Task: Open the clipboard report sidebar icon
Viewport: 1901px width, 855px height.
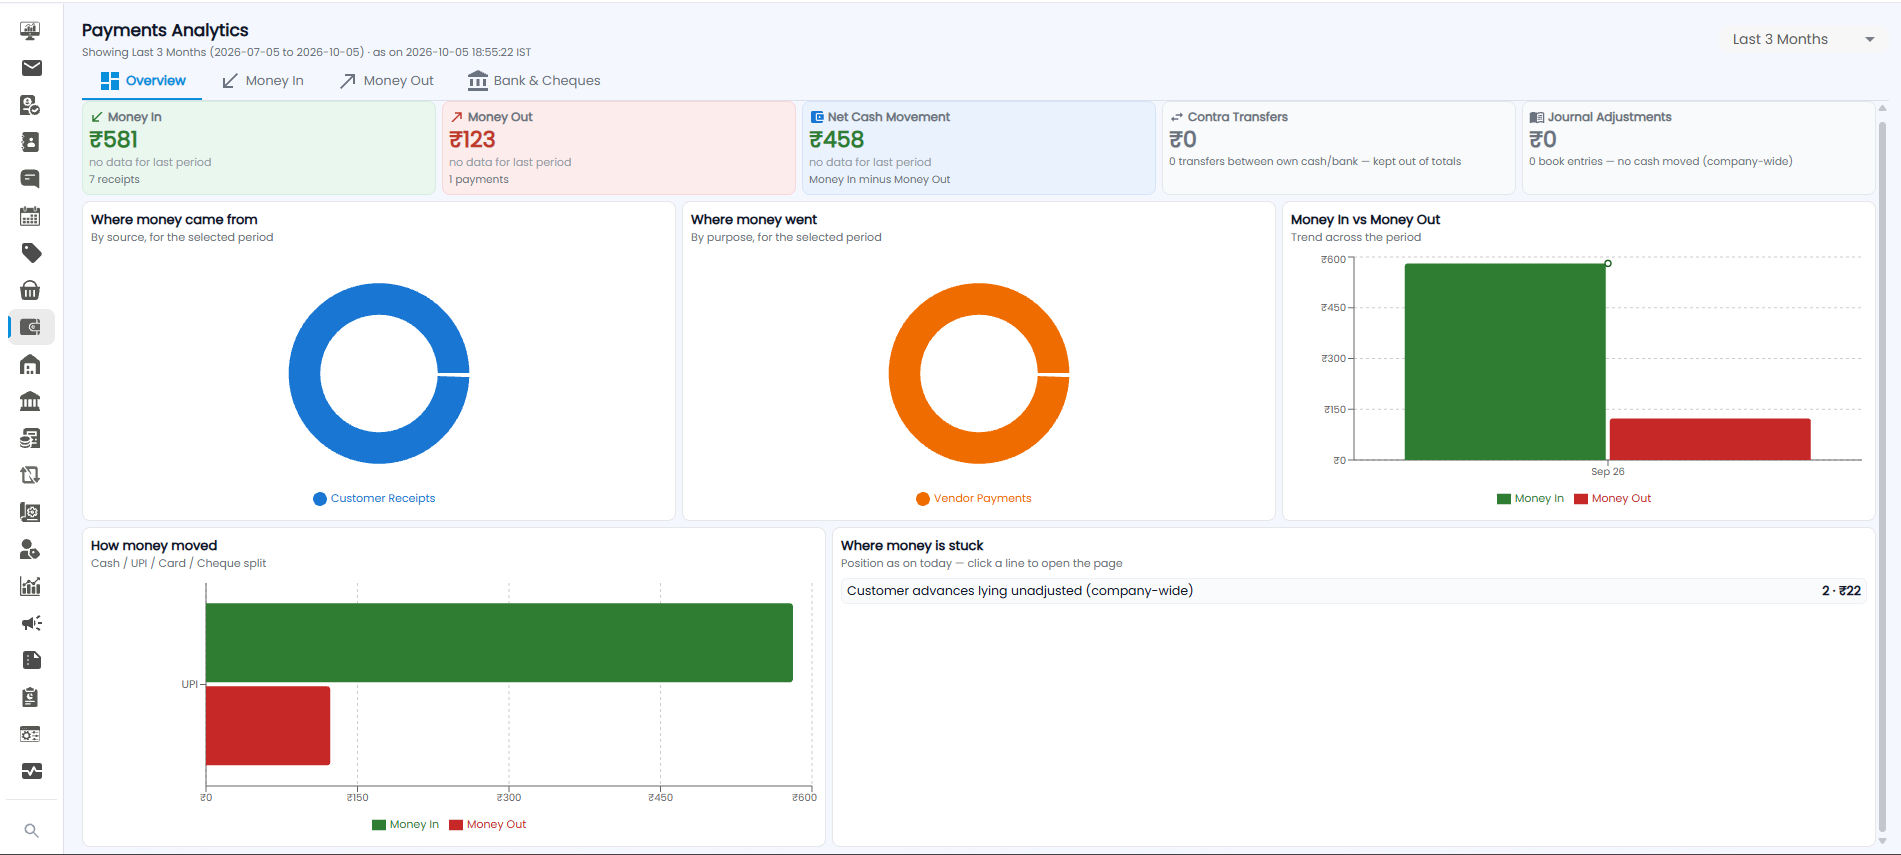Action: pos(31,697)
